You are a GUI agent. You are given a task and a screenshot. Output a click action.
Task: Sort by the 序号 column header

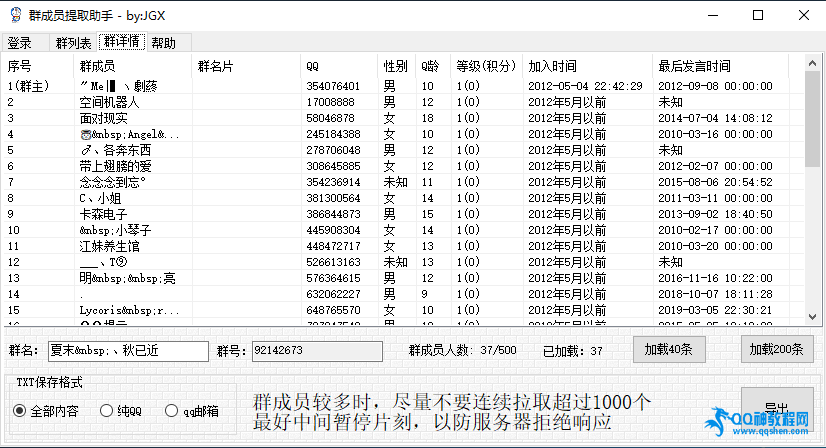pyautogui.click(x=38, y=66)
